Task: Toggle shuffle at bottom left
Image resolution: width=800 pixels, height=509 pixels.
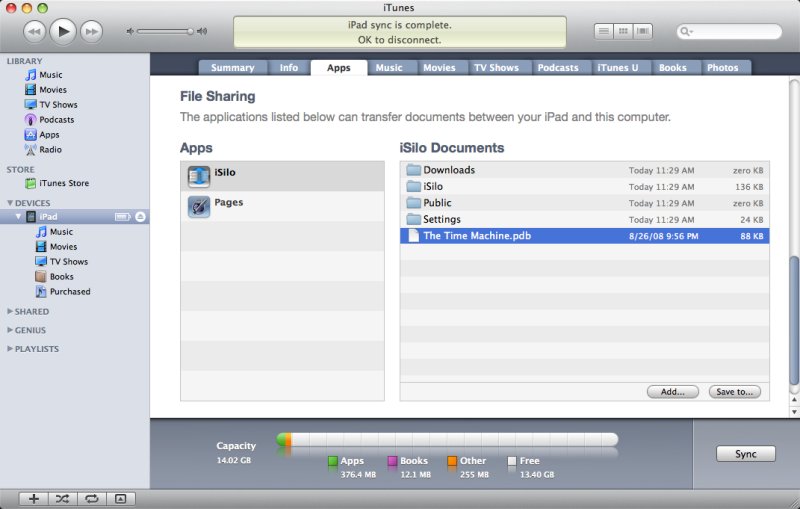Action: 62,498
